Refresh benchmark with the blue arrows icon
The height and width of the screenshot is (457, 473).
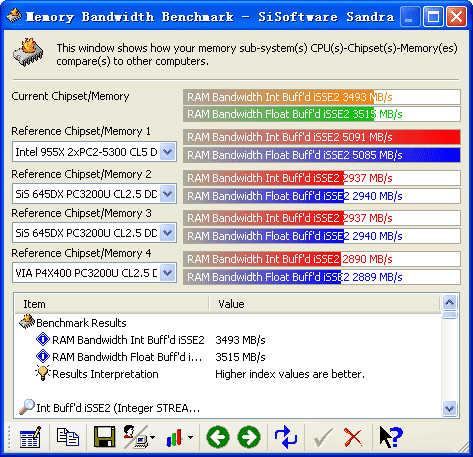tap(286, 437)
